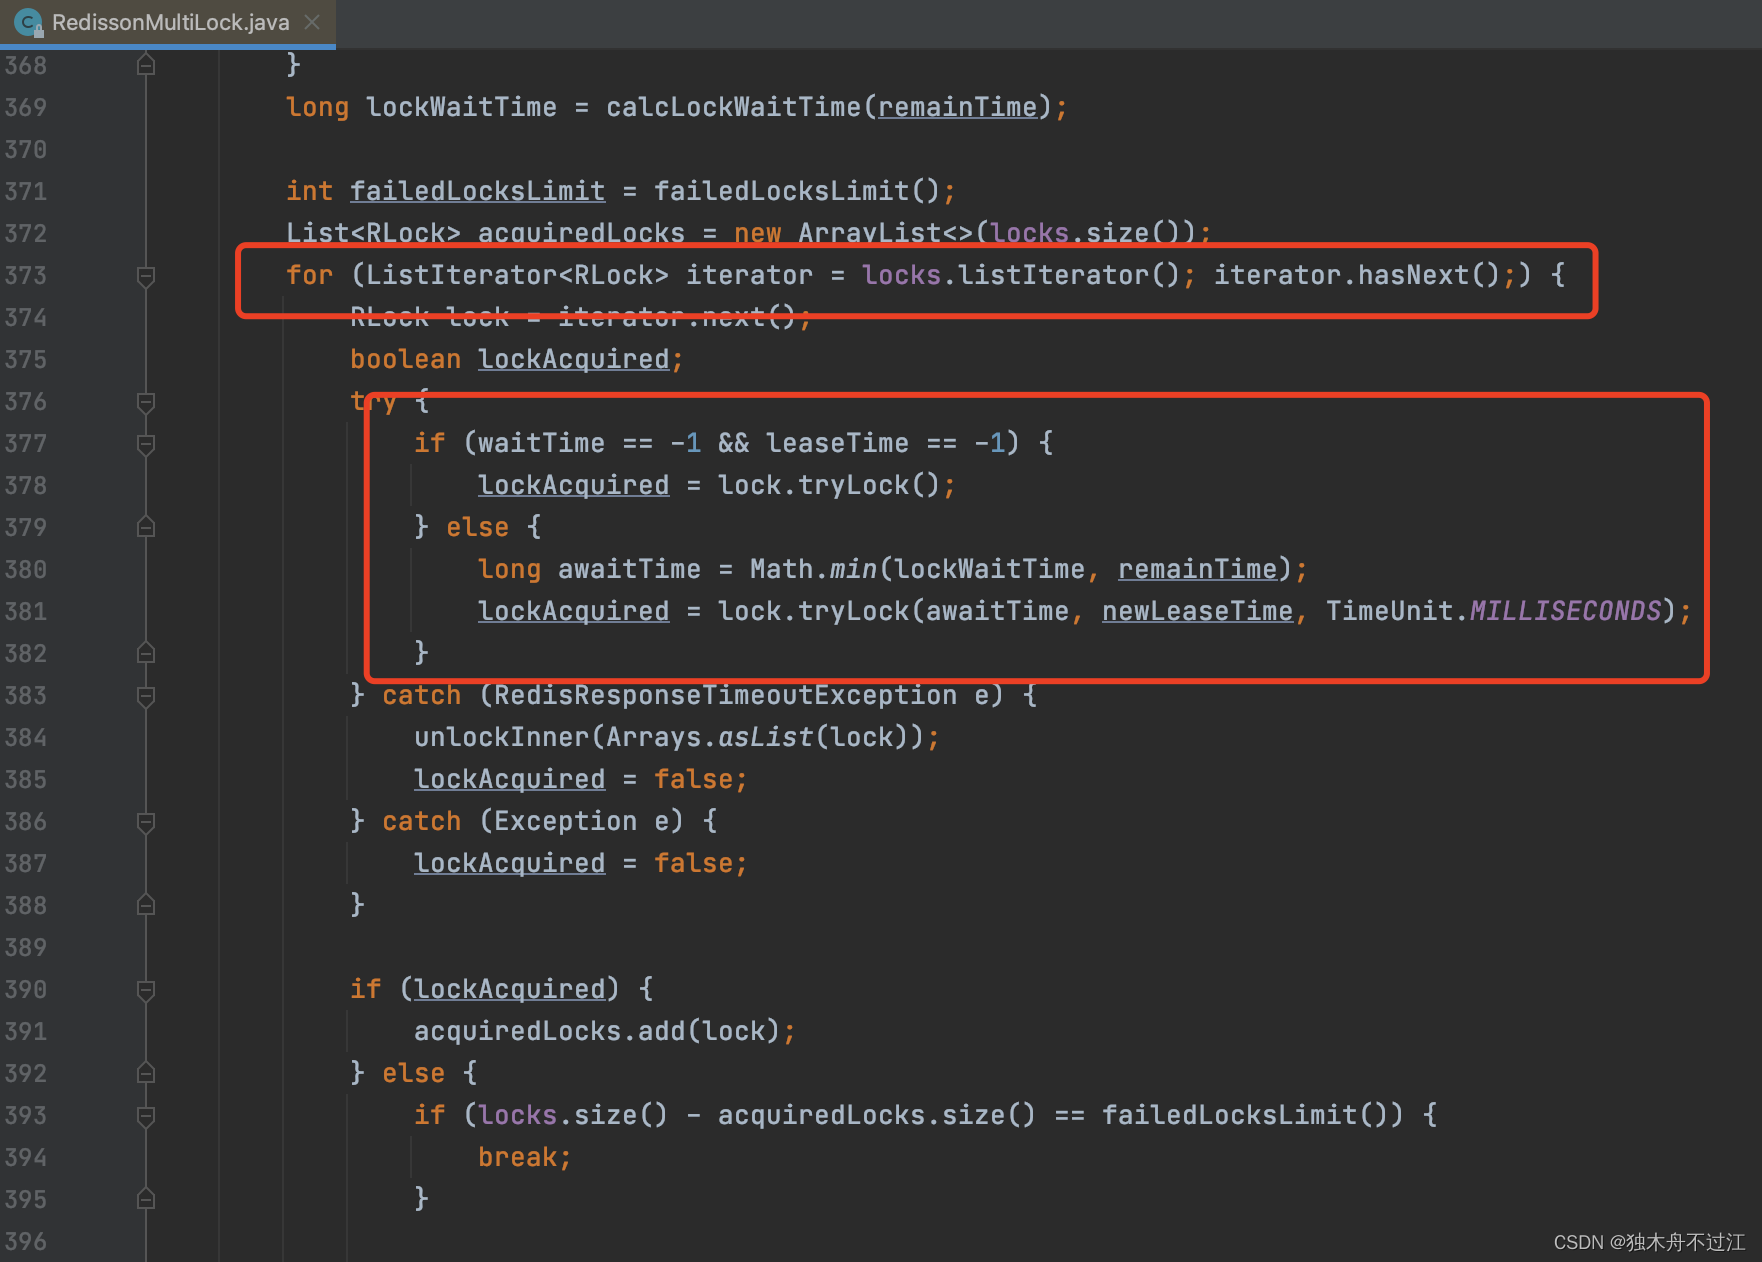Collapse the try block at line 376

click(x=146, y=402)
